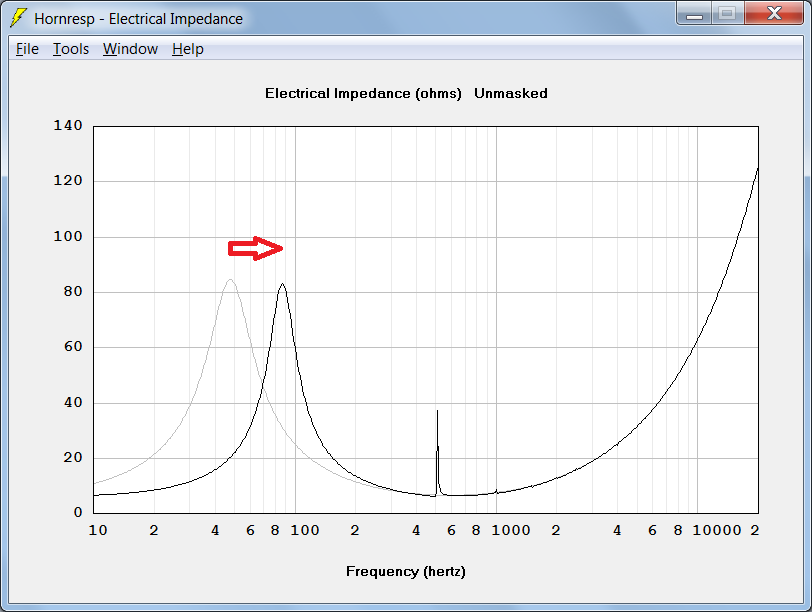Click the '1000' x-axis label
812x612 pixels.
(511, 531)
